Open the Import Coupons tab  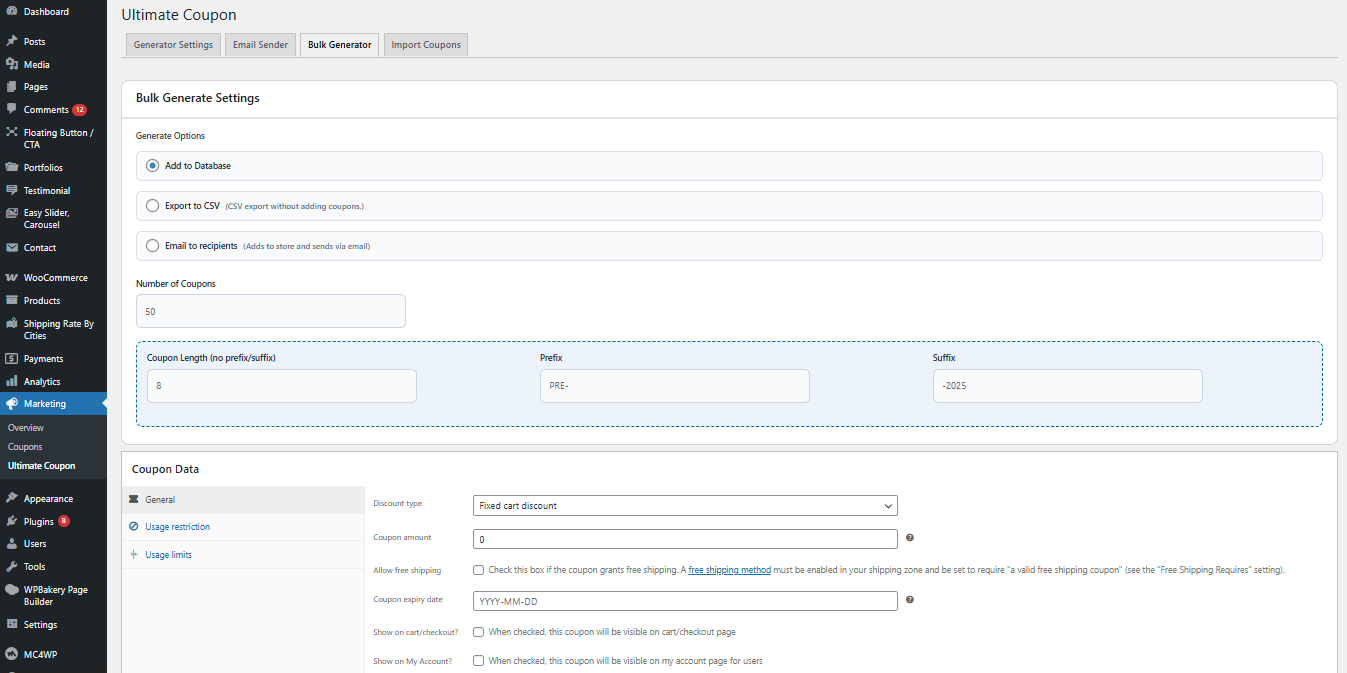(x=426, y=45)
